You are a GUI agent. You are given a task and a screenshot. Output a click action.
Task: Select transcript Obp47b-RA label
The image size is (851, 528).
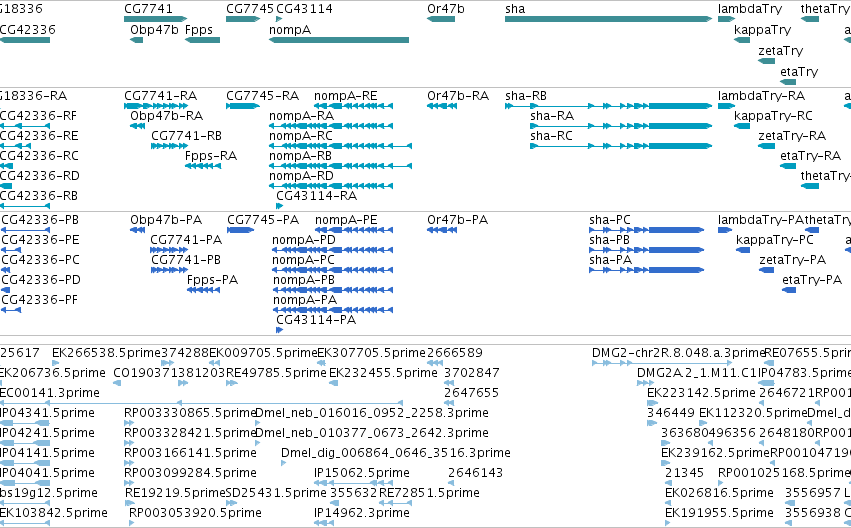(x=166, y=116)
